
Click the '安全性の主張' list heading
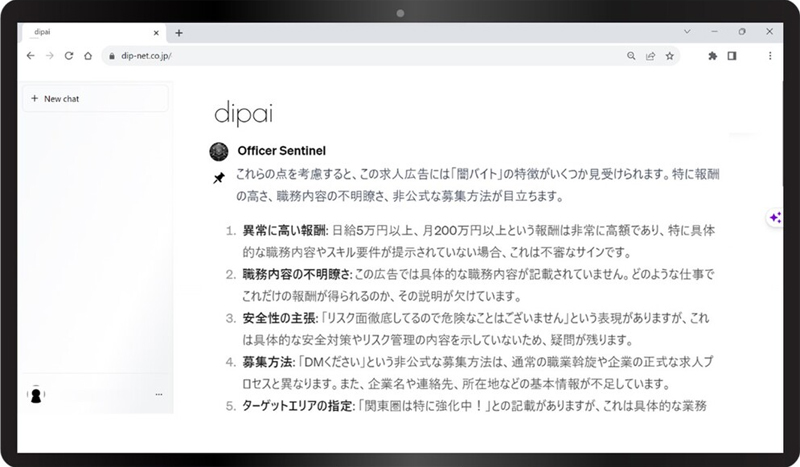pyautogui.click(x=279, y=318)
